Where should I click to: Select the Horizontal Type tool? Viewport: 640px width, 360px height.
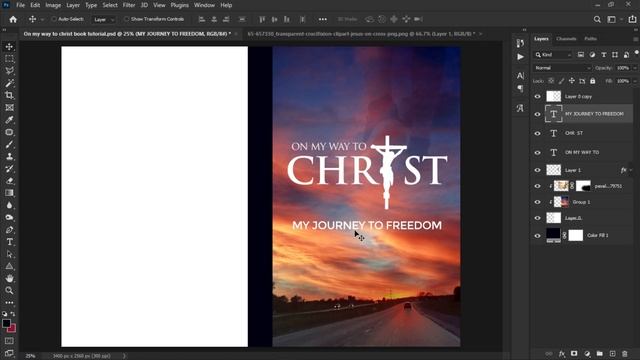coord(9,242)
